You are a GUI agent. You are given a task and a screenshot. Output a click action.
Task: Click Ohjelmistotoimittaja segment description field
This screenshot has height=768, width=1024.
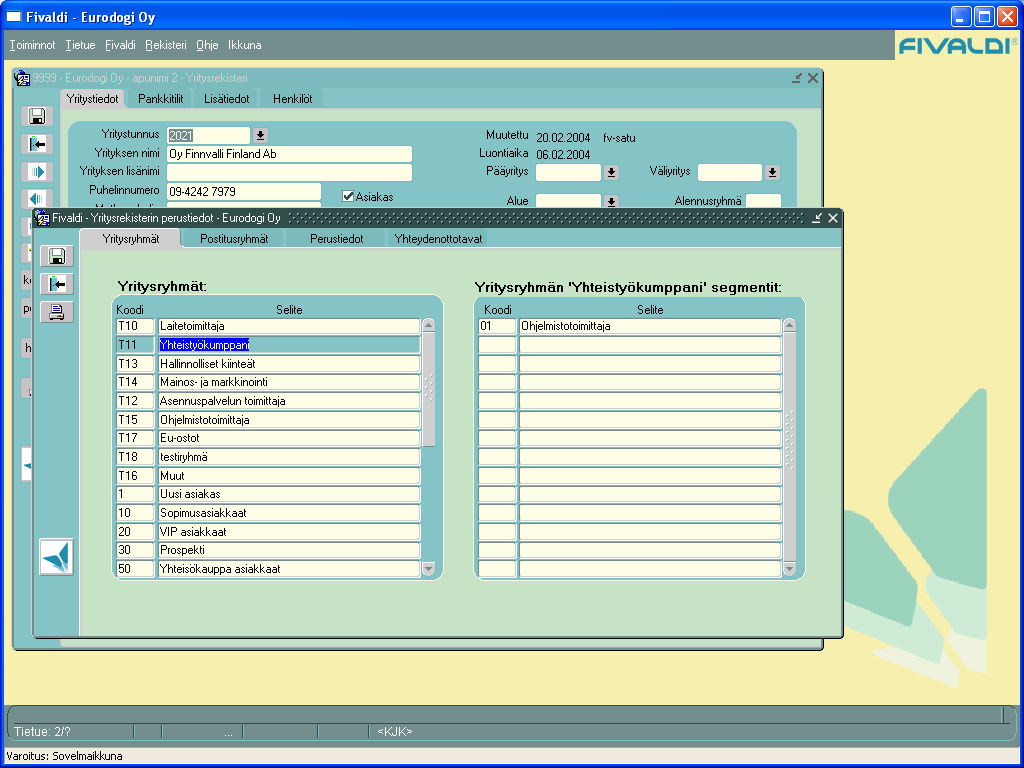[x=650, y=326]
